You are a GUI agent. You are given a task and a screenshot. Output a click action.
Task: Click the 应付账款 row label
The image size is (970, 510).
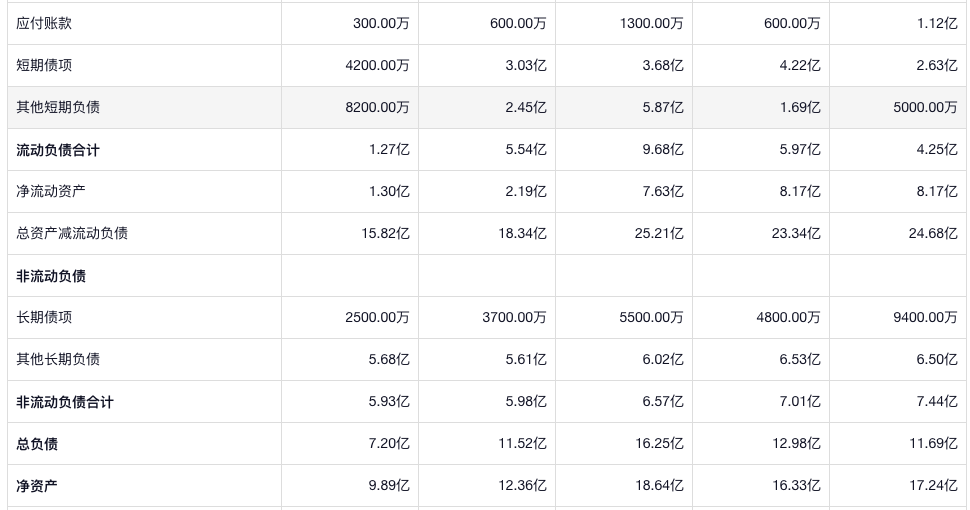pos(44,23)
